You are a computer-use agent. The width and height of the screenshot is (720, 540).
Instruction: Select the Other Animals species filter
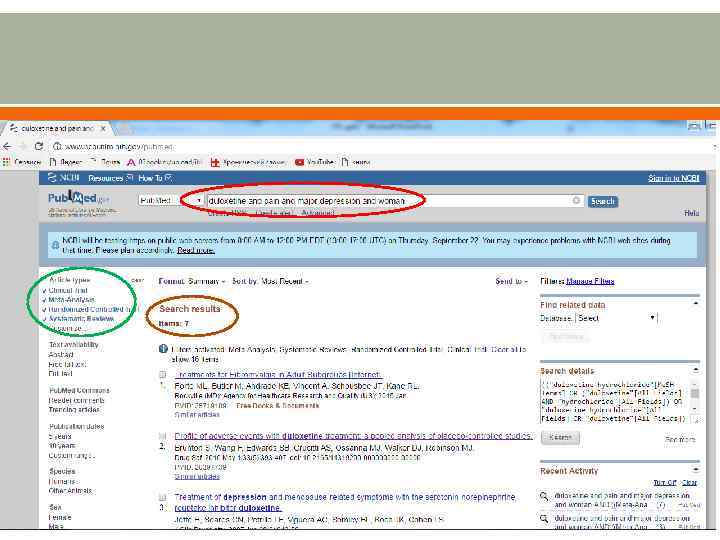tap(70, 490)
